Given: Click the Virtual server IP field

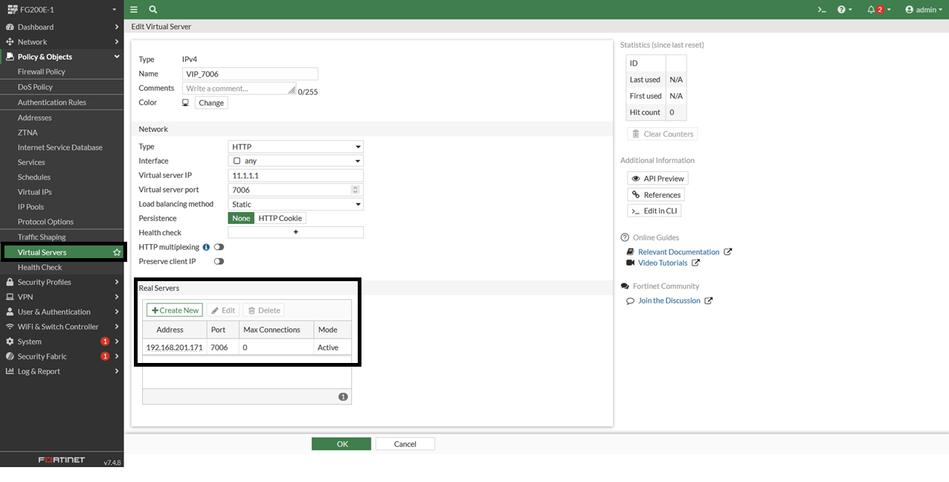Looking at the screenshot, I should [x=295, y=176].
